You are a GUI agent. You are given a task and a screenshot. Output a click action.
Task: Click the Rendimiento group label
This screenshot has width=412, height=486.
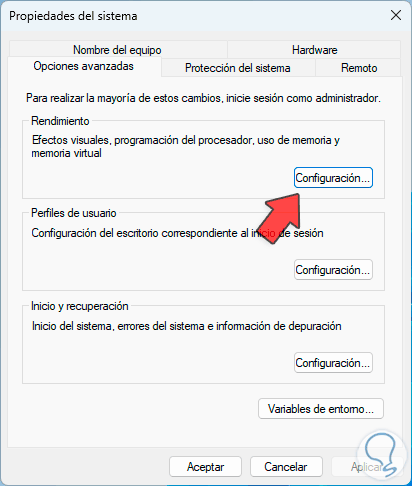[x=60, y=121]
